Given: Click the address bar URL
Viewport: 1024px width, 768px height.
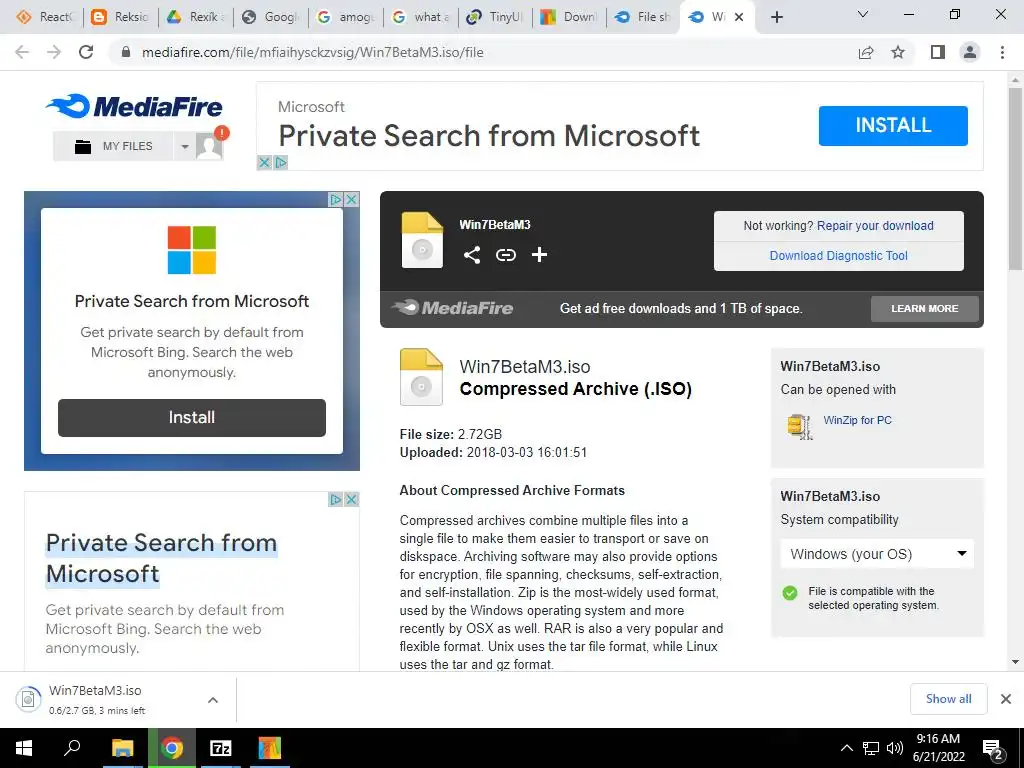Looking at the screenshot, I should point(312,52).
